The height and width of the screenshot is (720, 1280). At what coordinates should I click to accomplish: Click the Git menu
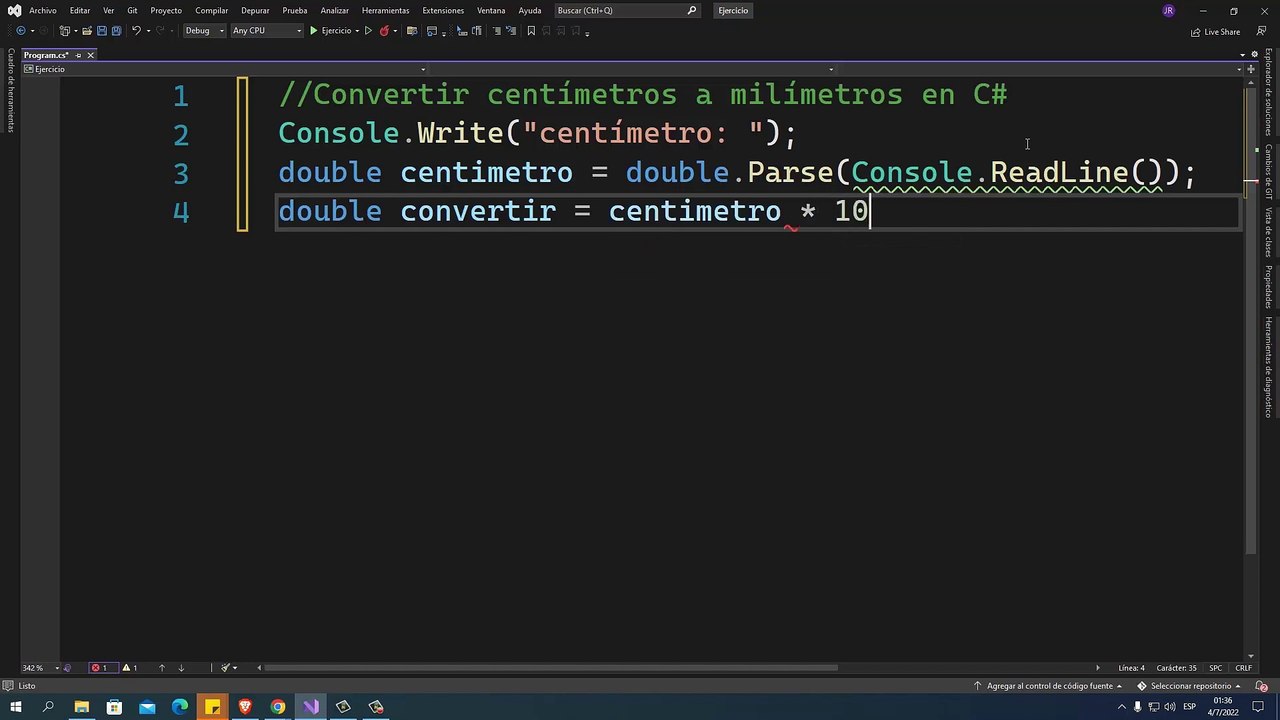coord(132,10)
